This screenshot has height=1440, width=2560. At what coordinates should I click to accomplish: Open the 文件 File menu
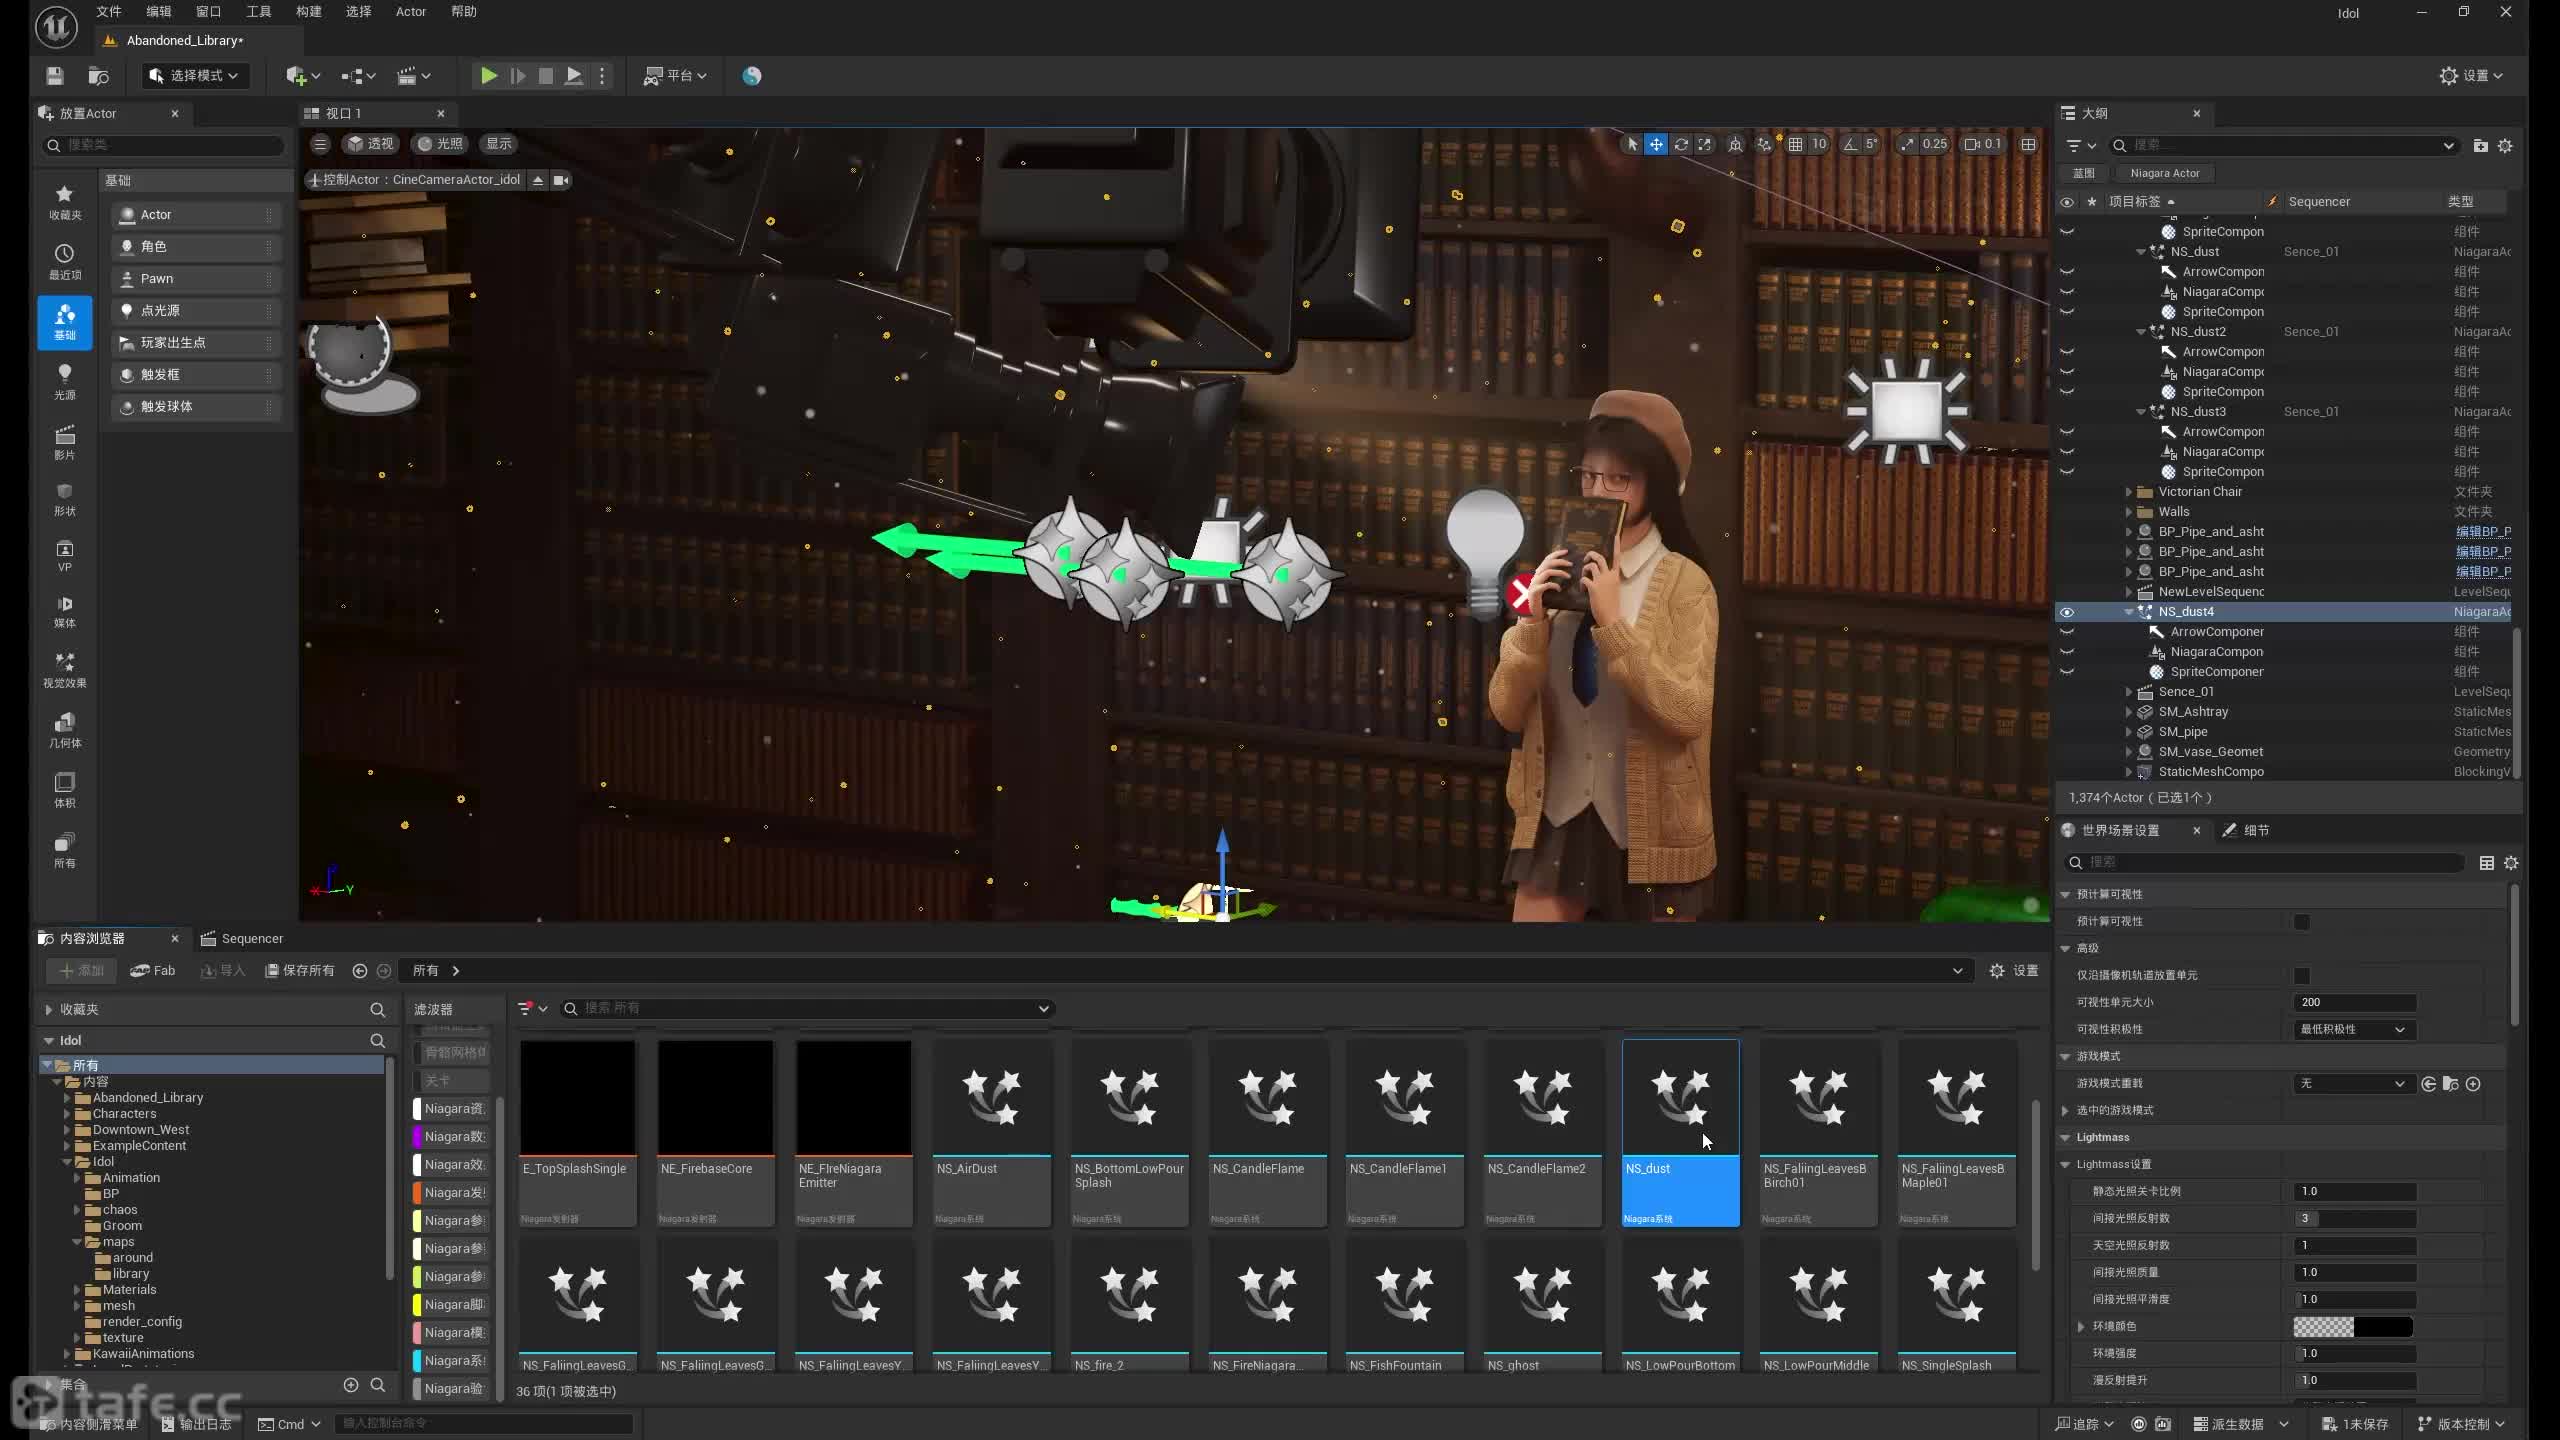109,12
